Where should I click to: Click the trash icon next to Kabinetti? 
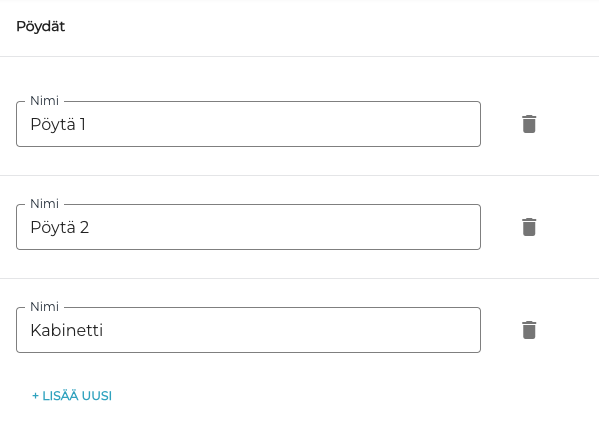529,330
